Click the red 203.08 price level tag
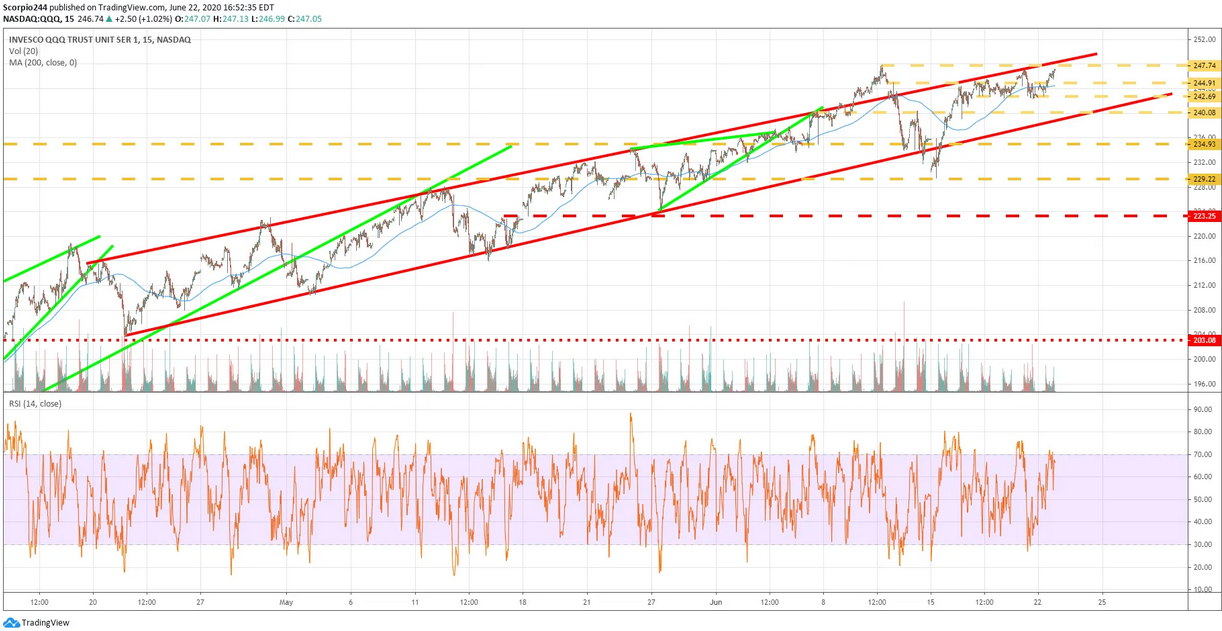The height and width of the screenshot is (631, 1222). click(1202, 340)
